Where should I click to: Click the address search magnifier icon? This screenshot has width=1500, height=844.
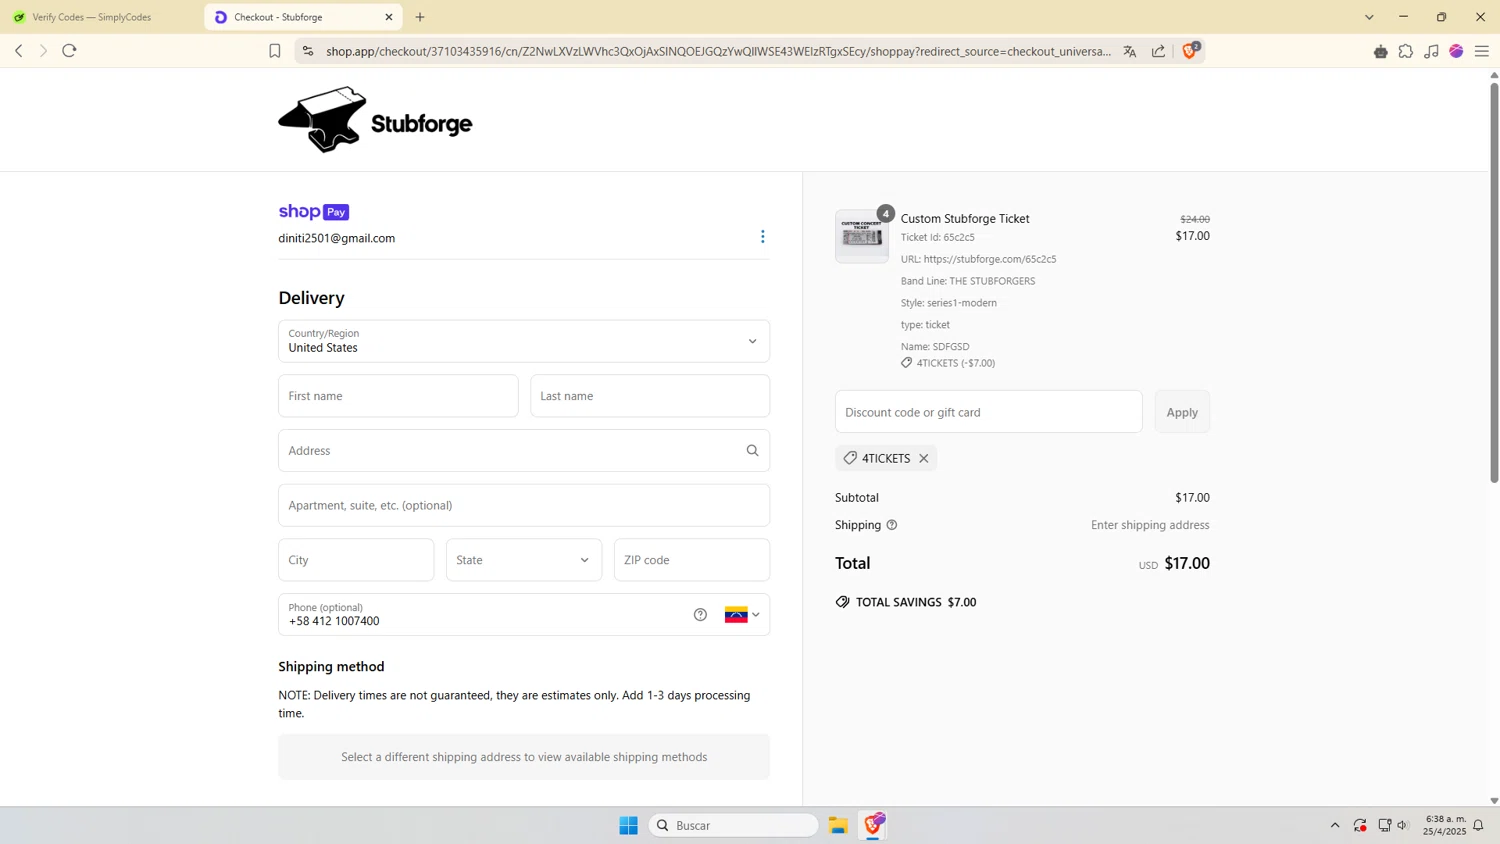tap(752, 451)
